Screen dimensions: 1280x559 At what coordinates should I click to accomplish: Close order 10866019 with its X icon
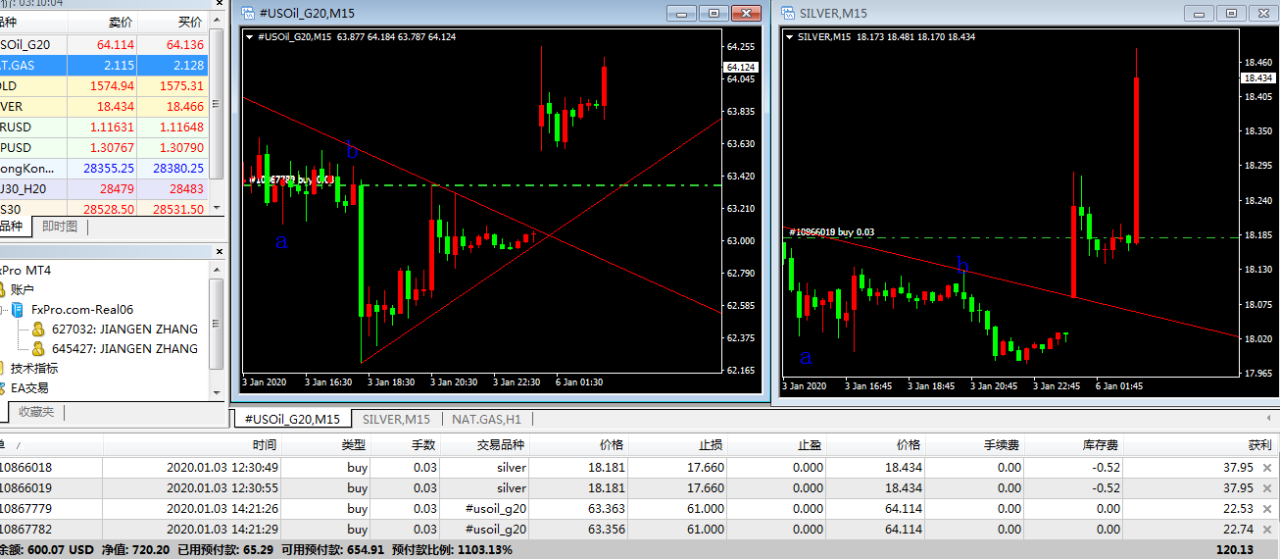click(x=1268, y=488)
